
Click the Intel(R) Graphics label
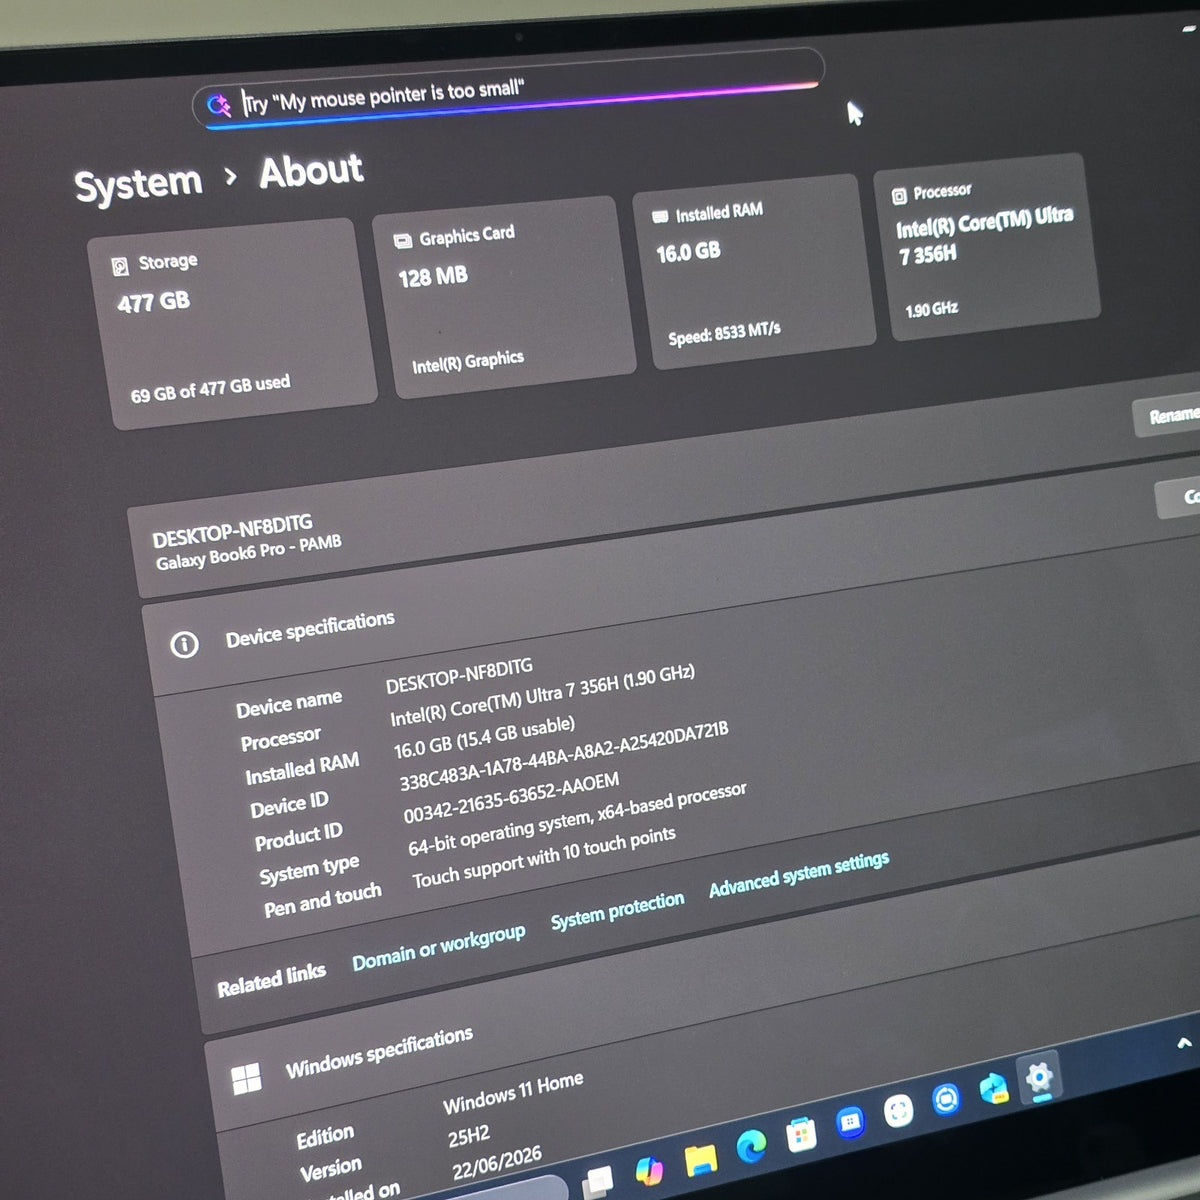coord(468,362)
